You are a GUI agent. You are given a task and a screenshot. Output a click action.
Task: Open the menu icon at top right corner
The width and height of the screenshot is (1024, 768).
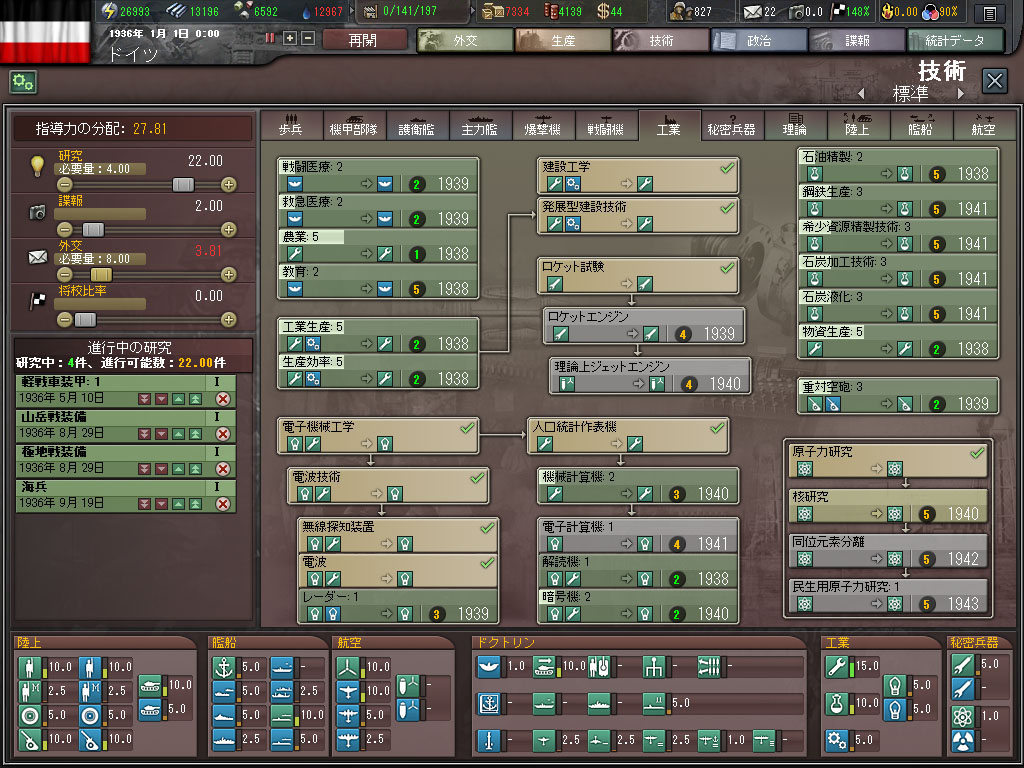(989, 13)
